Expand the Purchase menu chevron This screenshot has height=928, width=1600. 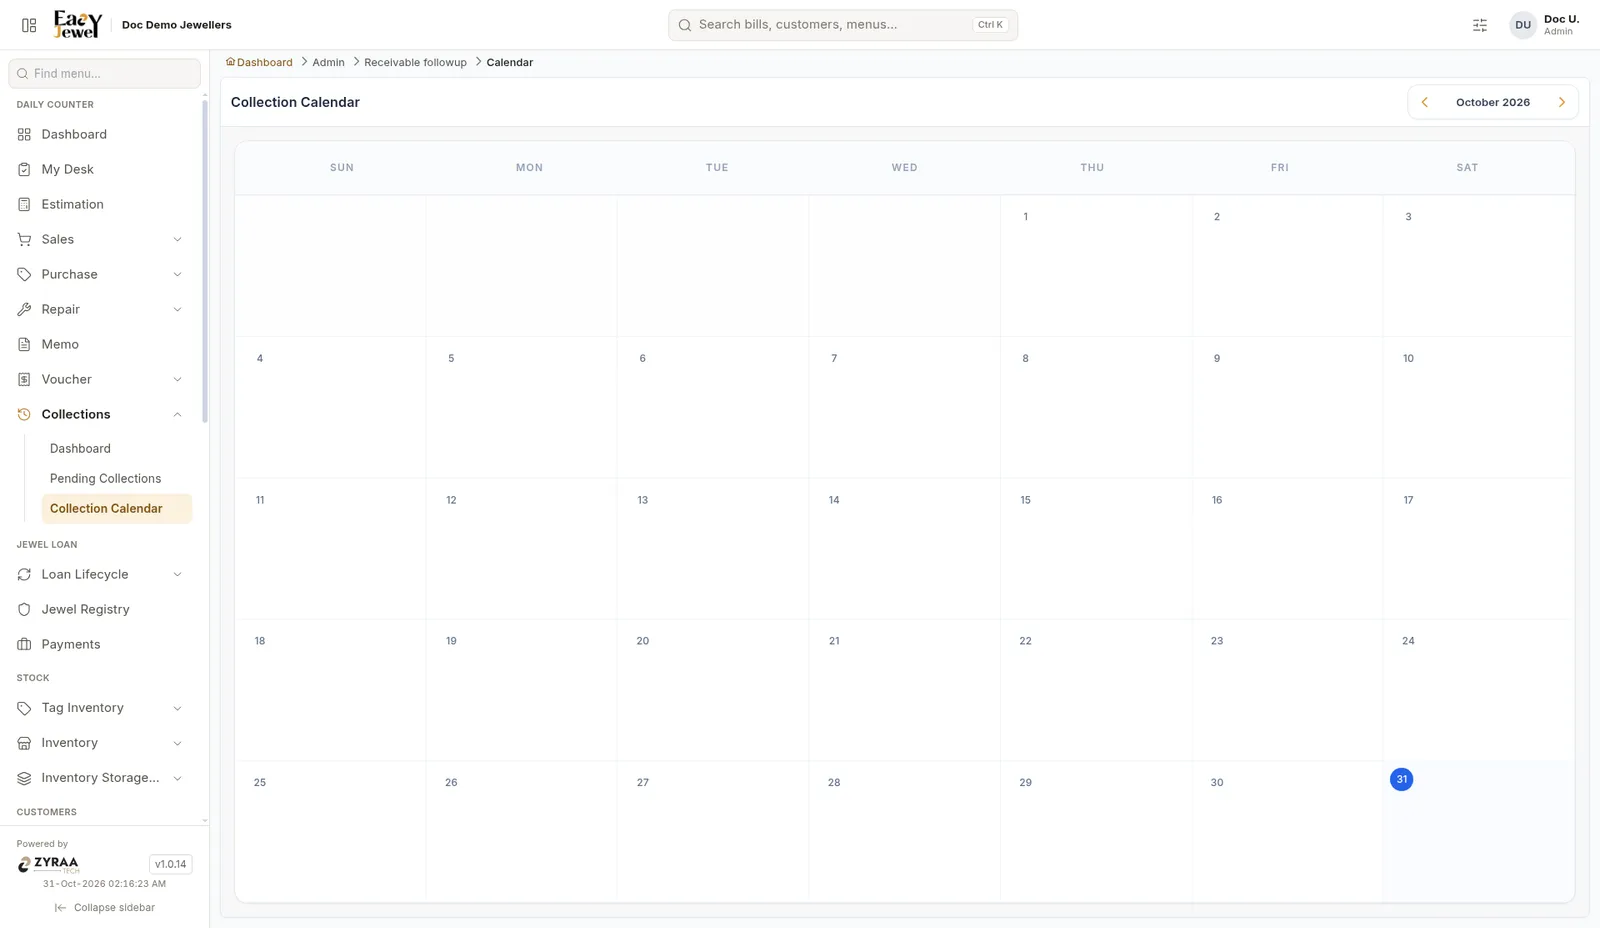[x=177, y=274]
